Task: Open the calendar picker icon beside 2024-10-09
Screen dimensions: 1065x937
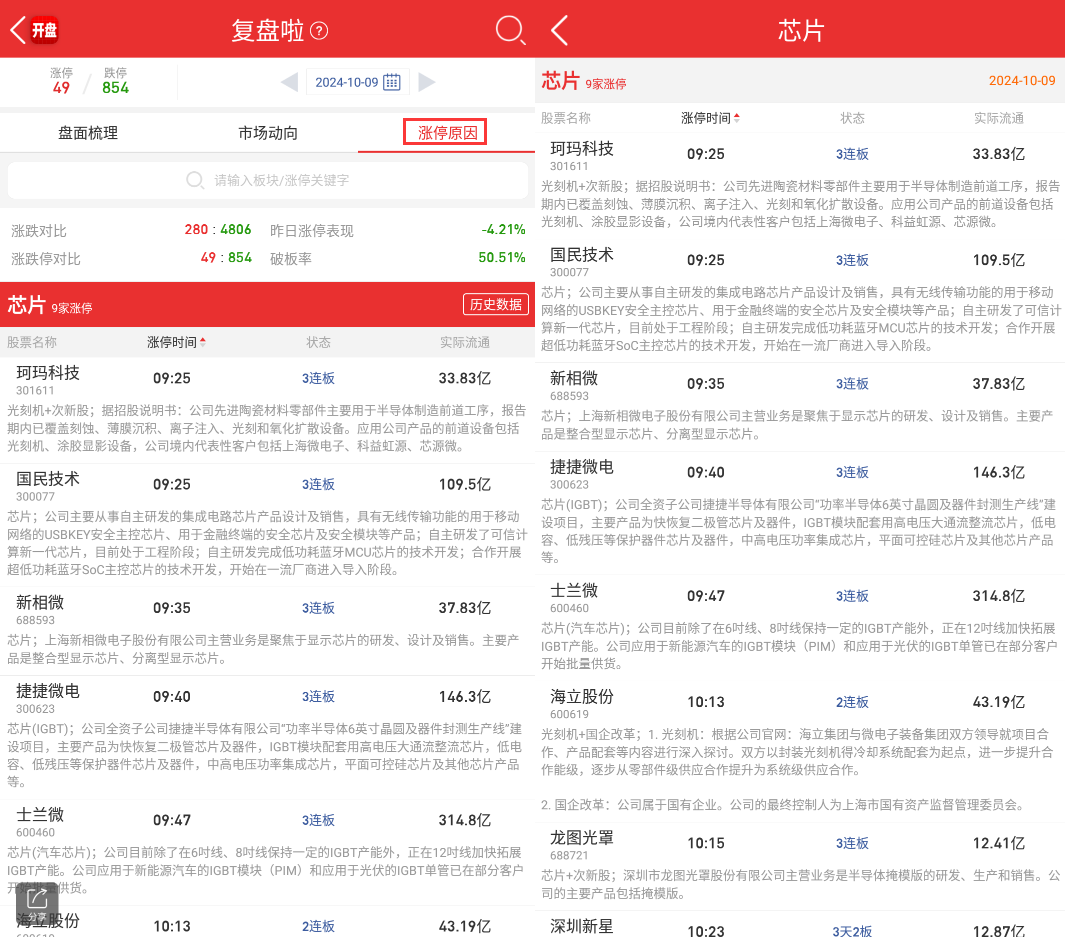Action: click(392, 82)
